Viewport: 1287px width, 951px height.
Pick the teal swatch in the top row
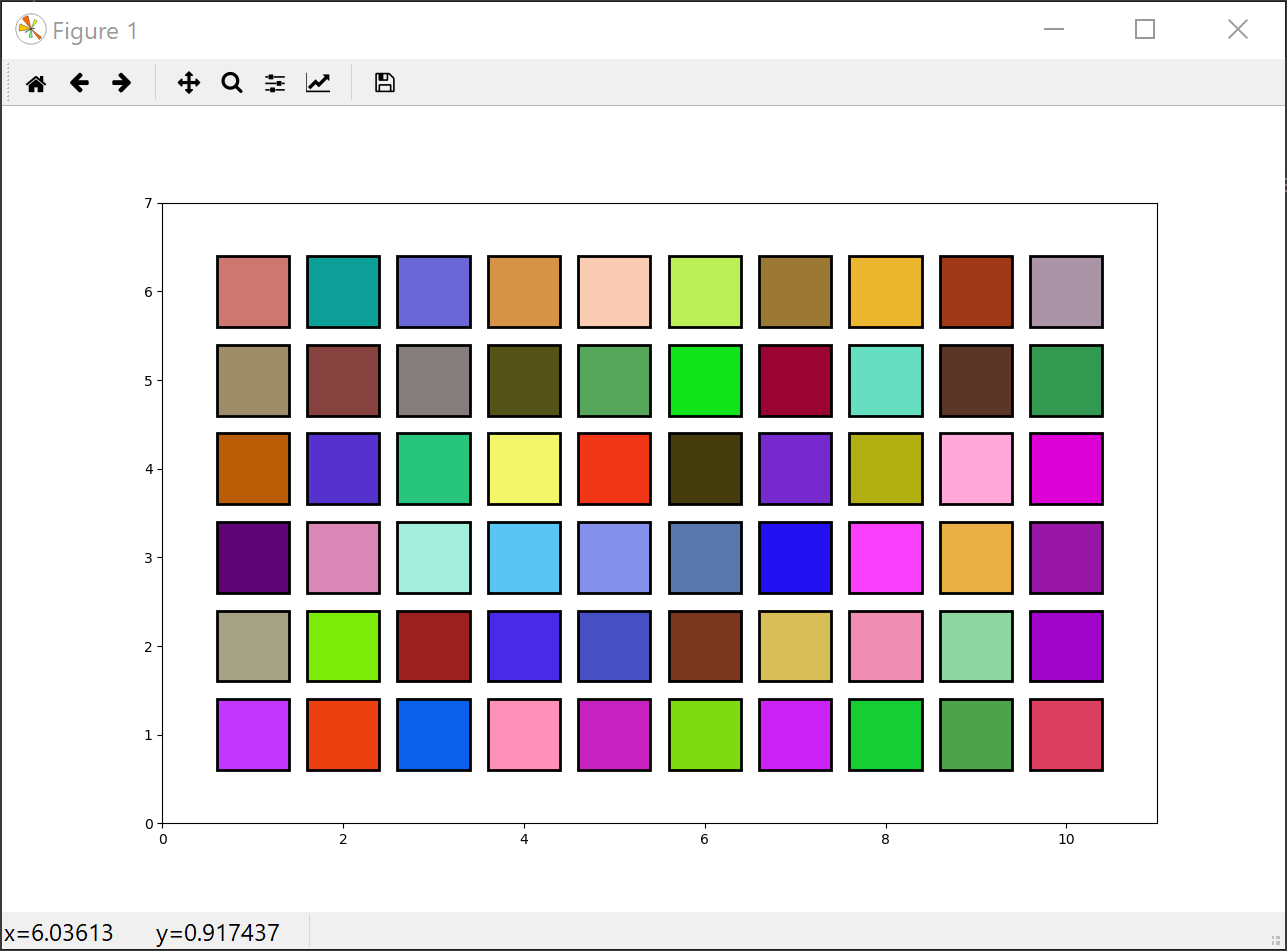[343, 292]
